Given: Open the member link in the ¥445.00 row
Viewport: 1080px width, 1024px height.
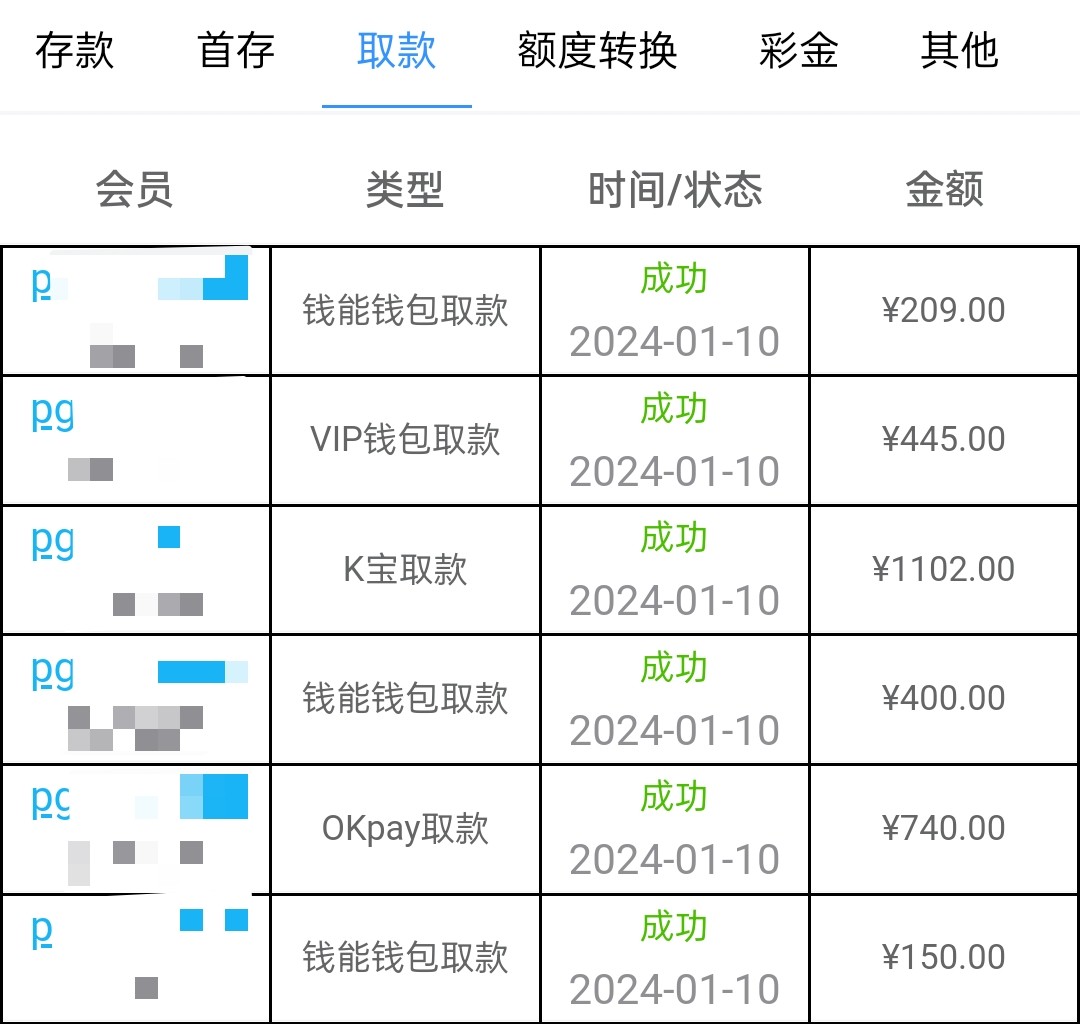Looking at the screenshot, I should (53, 414).
